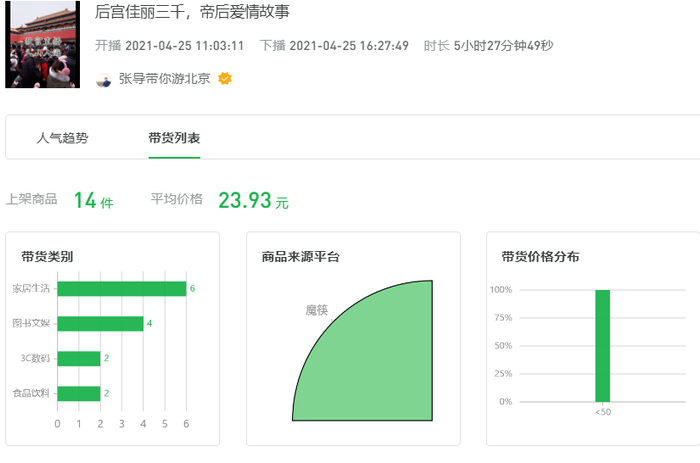This screenshot has height=463, width=700.
Task: Click the 3C数码 bar in category chart
Action: [79, 358]
